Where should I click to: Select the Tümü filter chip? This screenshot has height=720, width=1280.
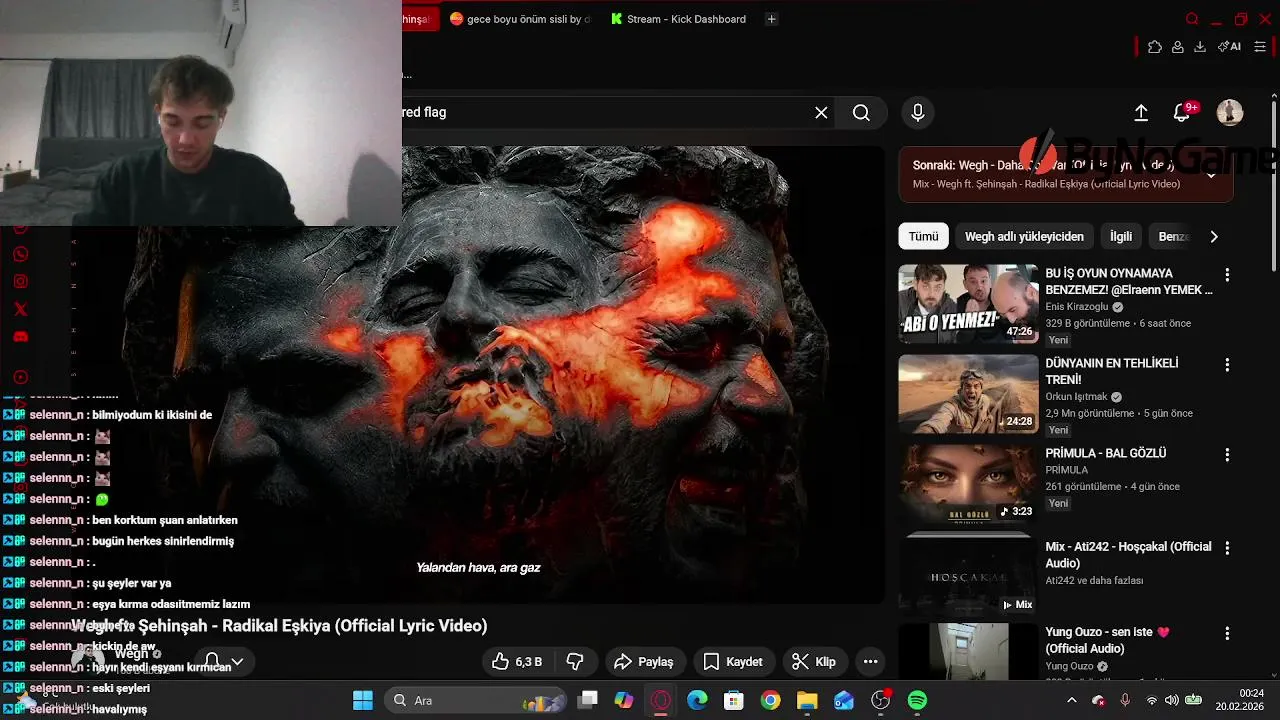pos(923,237)
